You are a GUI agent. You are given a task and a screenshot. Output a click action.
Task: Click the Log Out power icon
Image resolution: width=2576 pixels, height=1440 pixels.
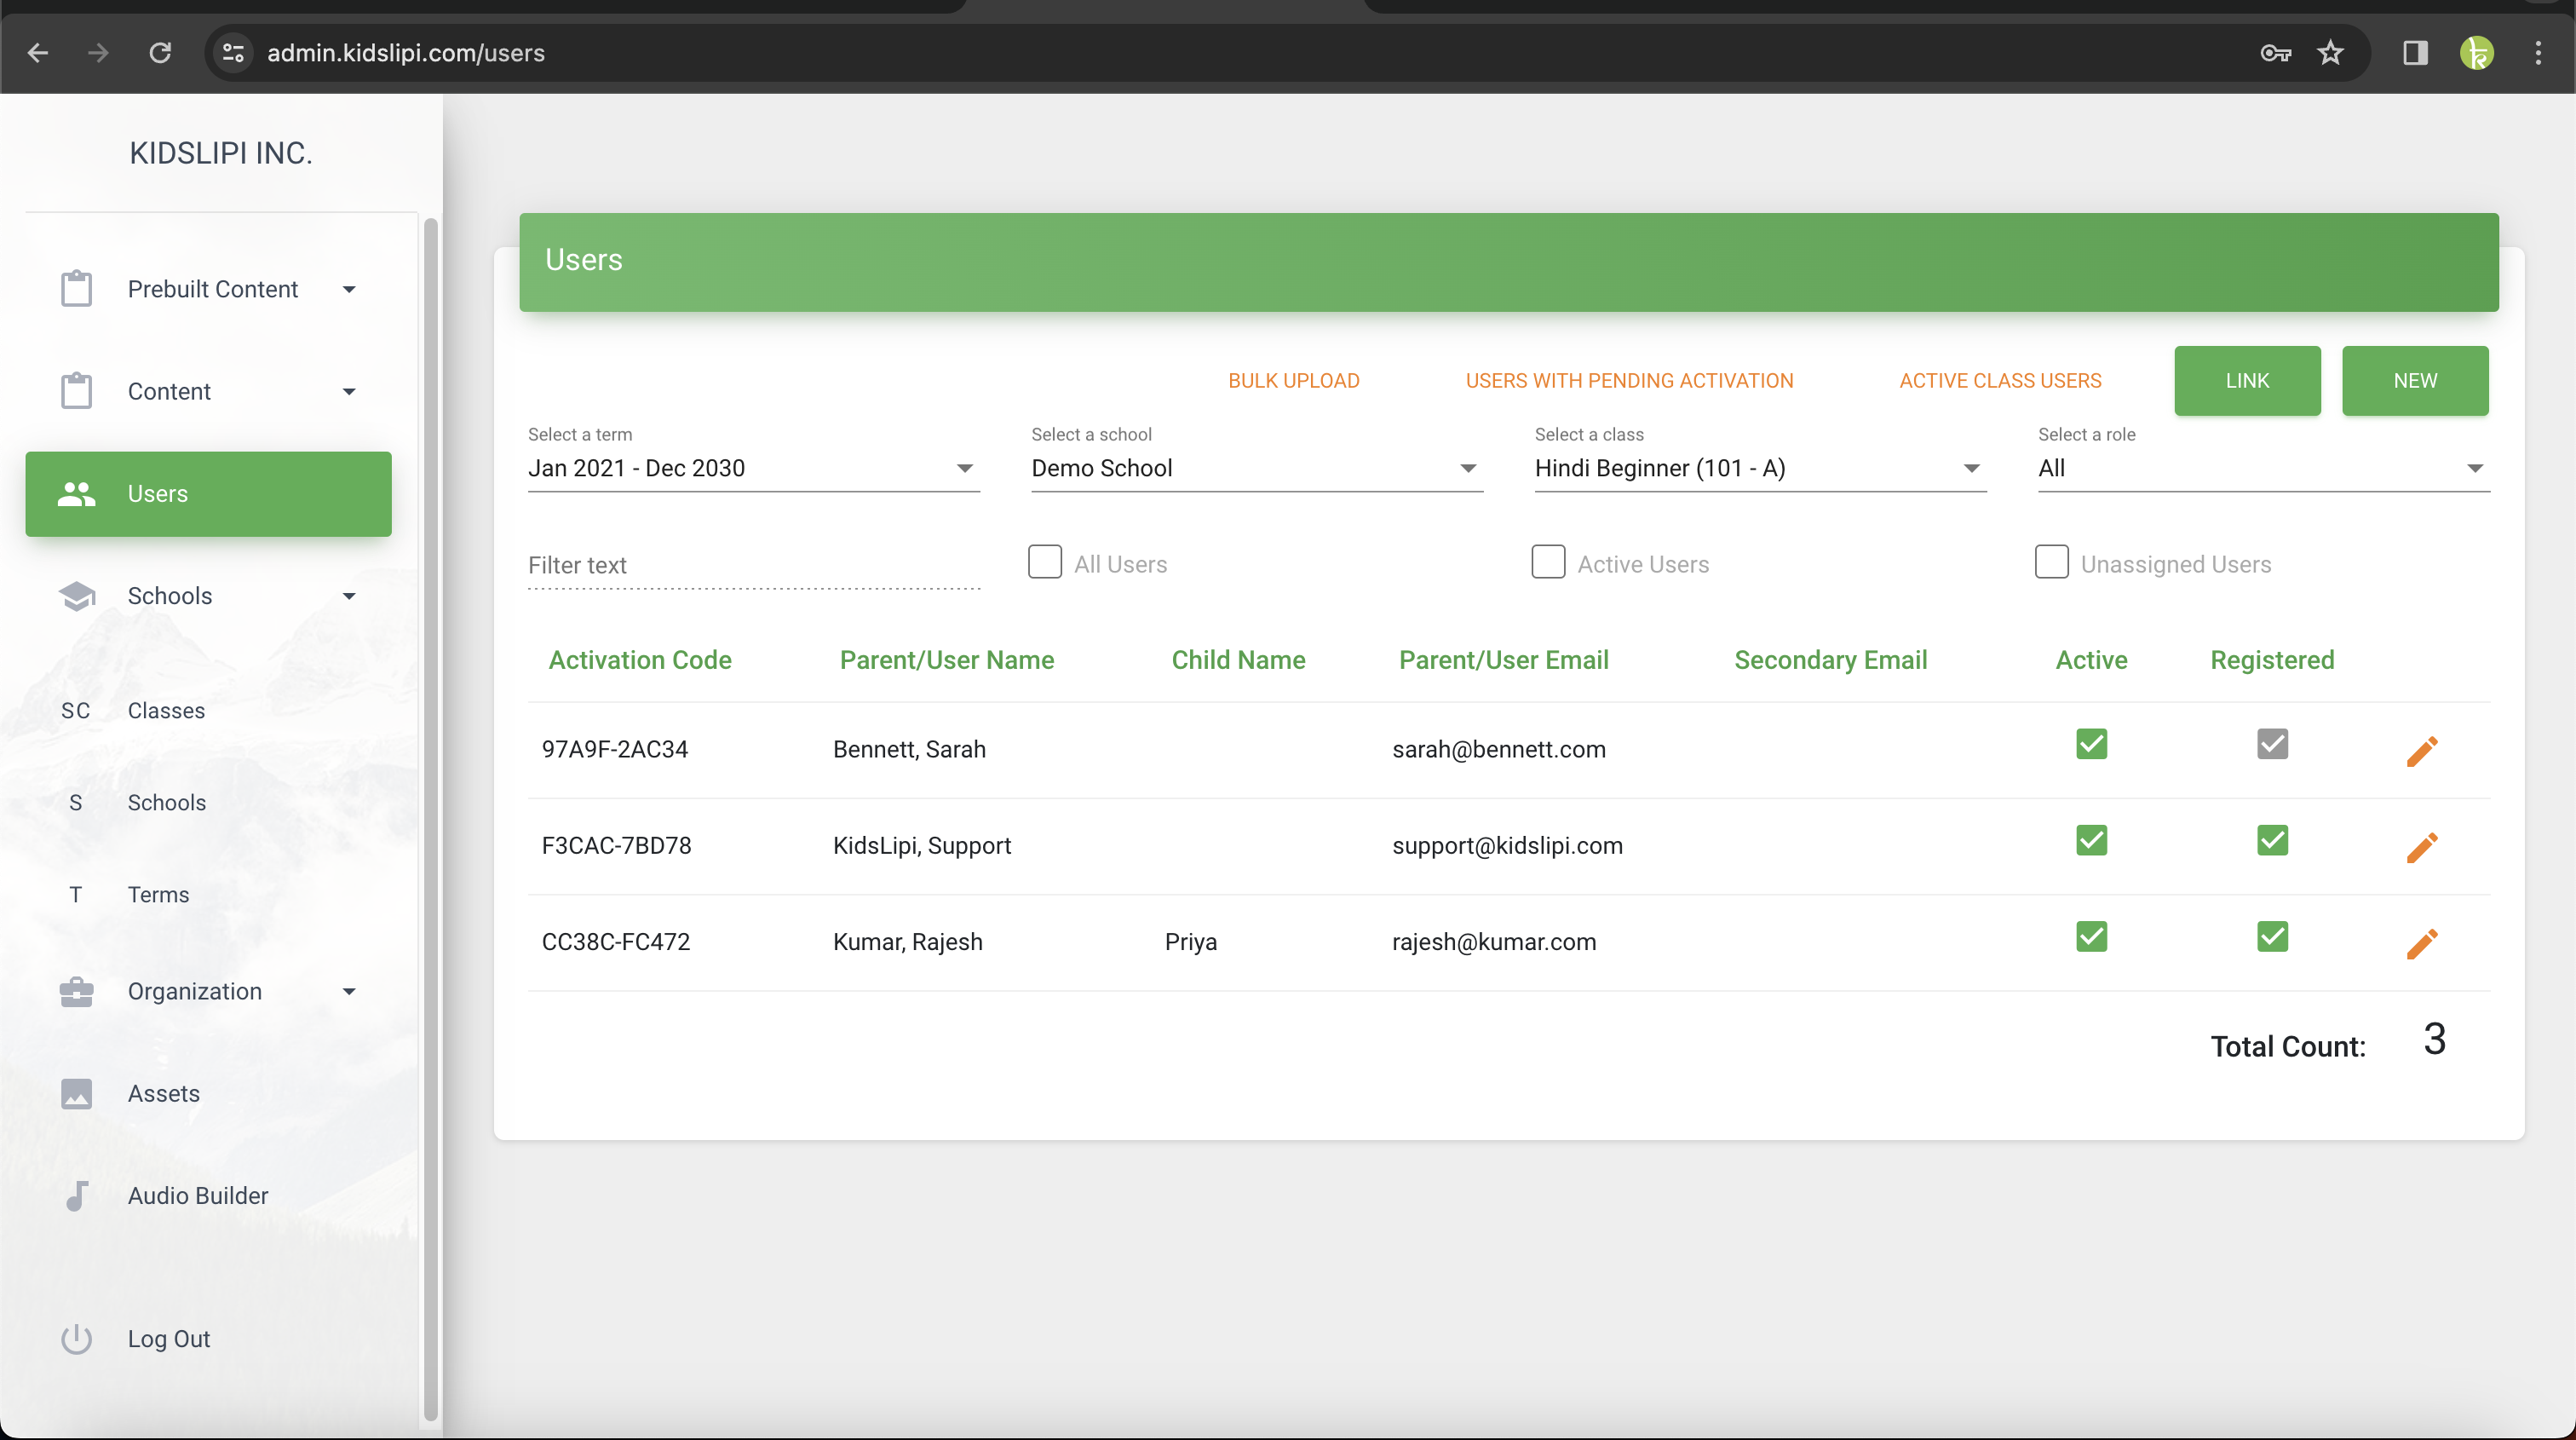point(76,1339)
